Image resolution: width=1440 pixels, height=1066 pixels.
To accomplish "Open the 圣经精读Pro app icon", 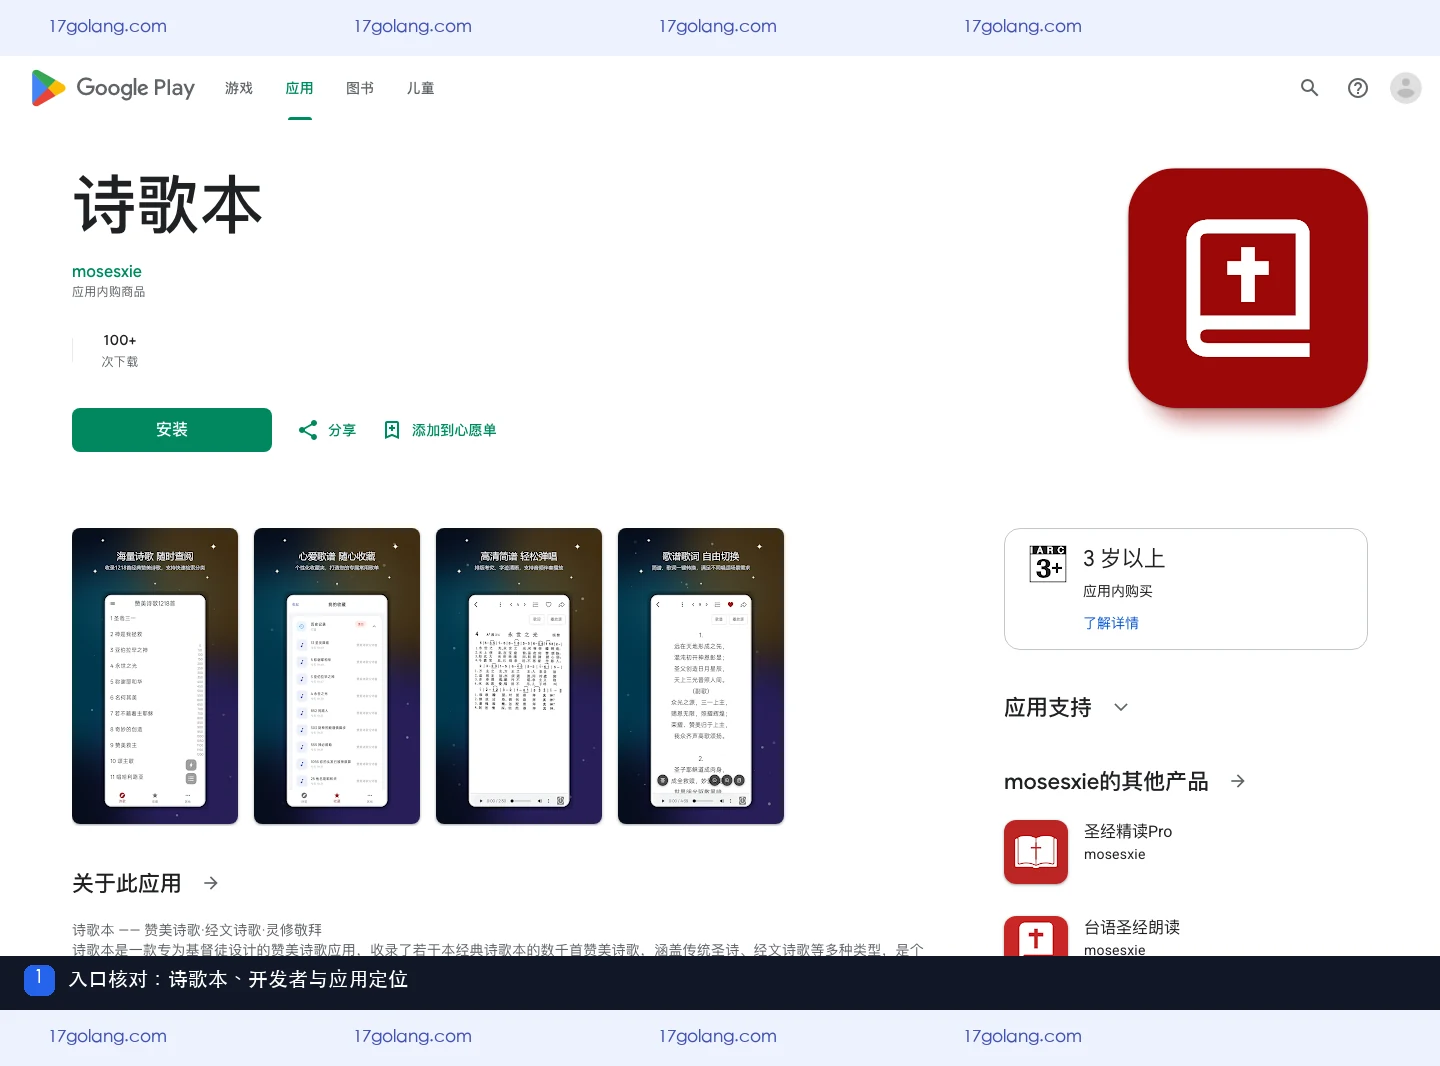I will point(1036,852).
